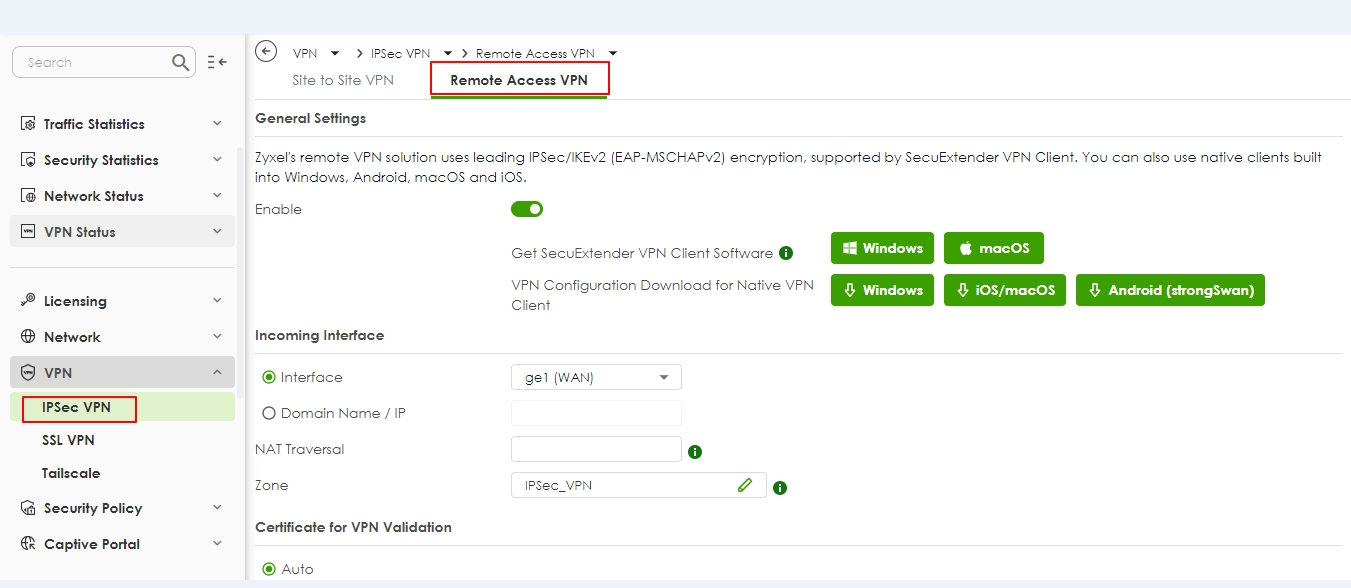The height and width of the screenshot is (588, 1351).
Task: Download VPN configuration for iOS/macOS
Action: (1005, 290)
